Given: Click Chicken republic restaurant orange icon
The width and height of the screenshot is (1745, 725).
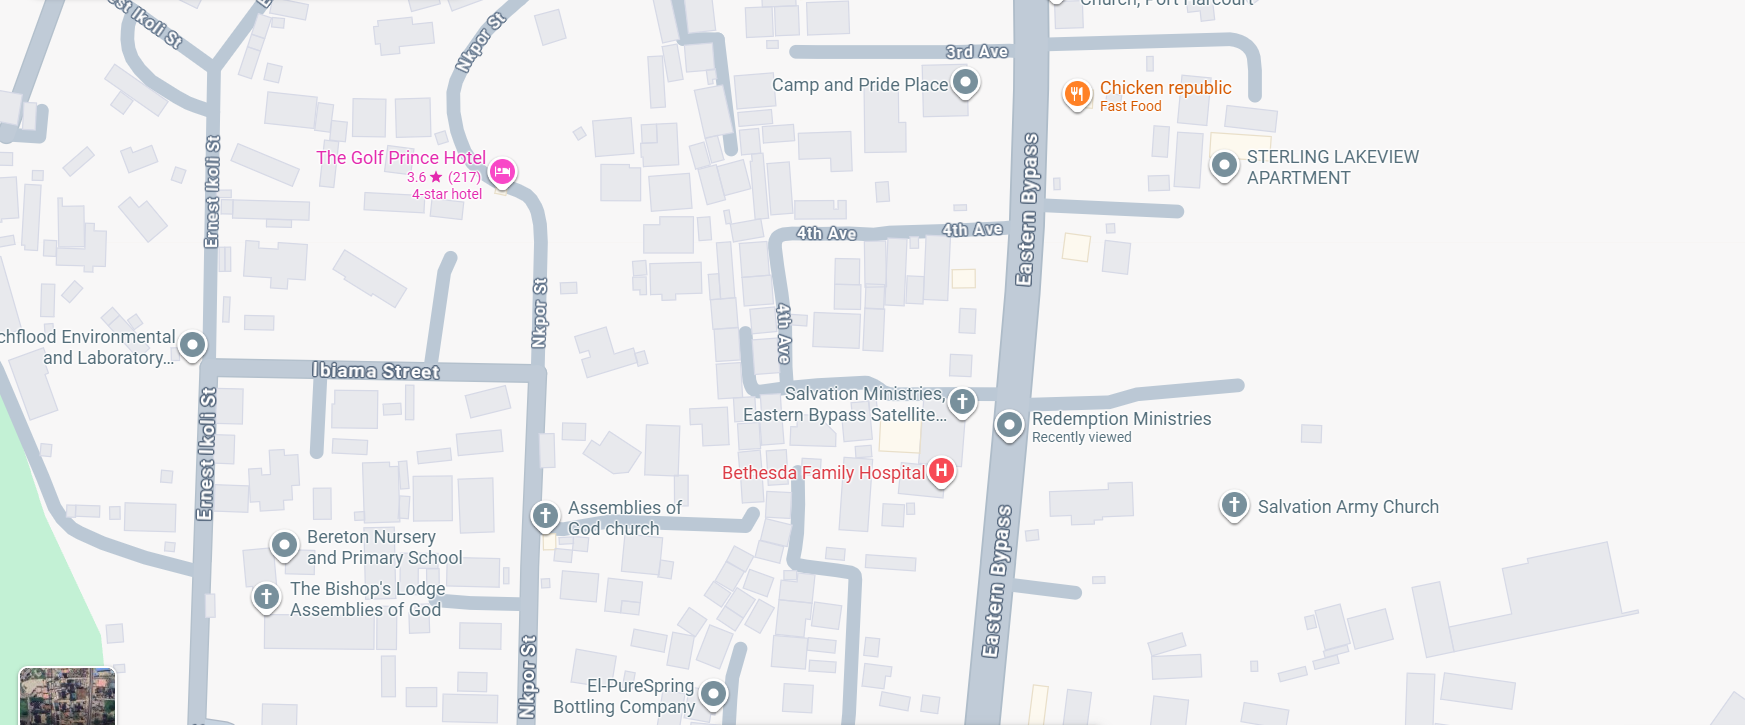Looking at the screenshot, I should (1076, 94).
